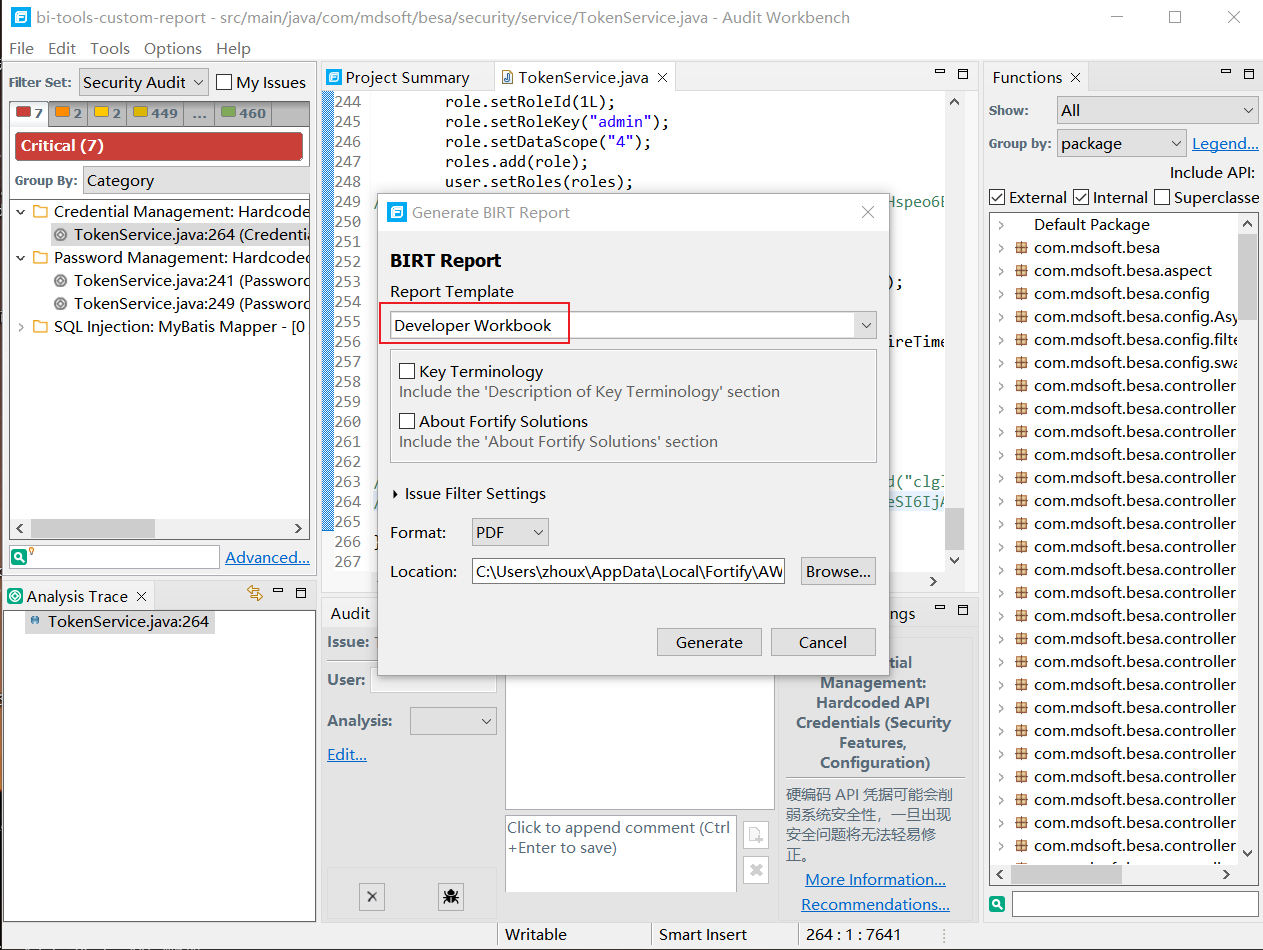The width and height of the screenshot is (1263, 950).
Task: Collapse the Password Management group
Action: (x=21, y=258)
